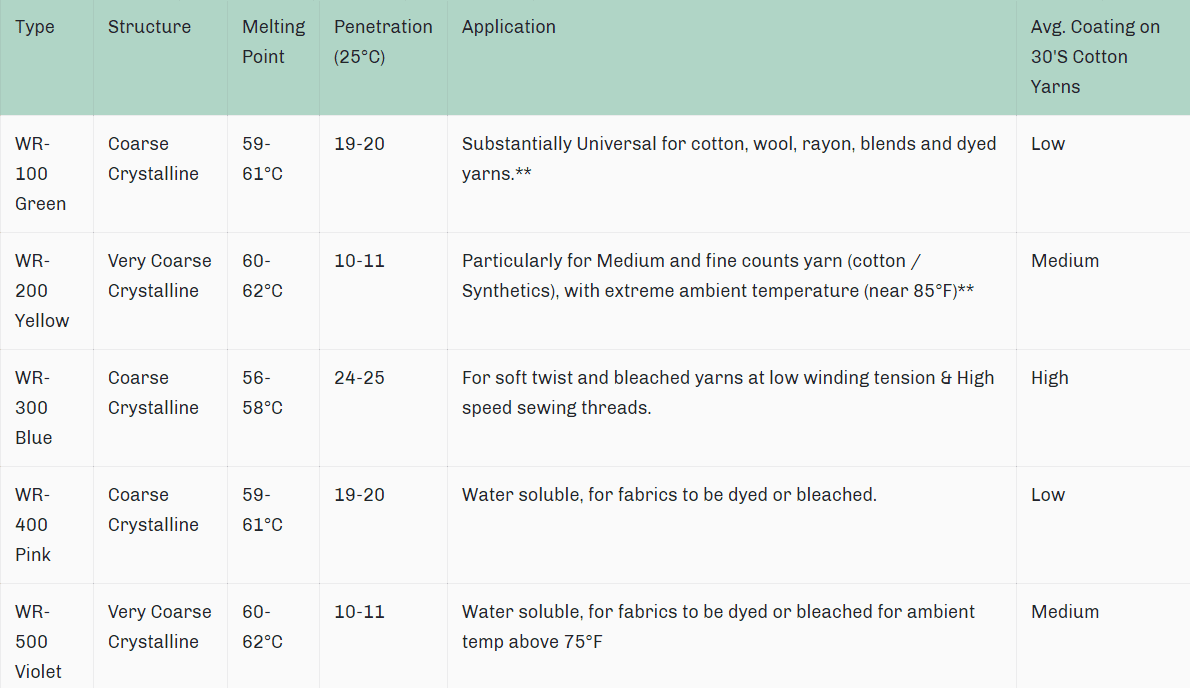Click the Penetration (25°C) header
Image resolution: width=1190 pixels, height=688 pixels.
383,42
